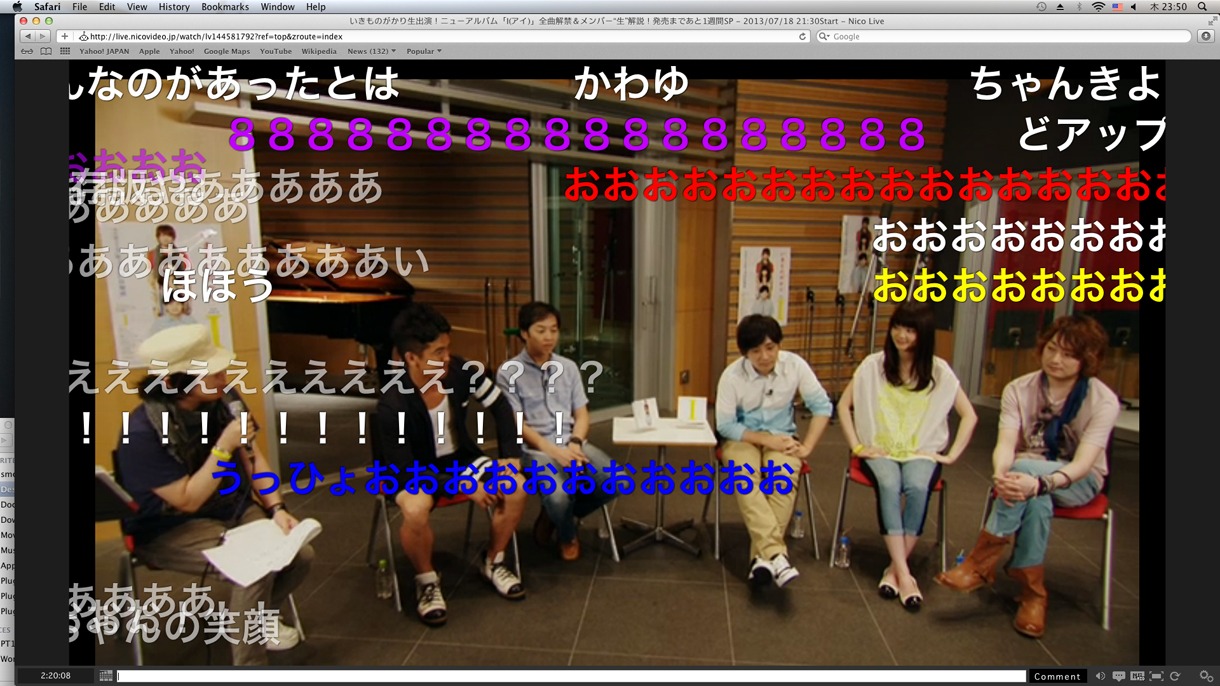Open the Reading List glasses icon

point(27,51)
